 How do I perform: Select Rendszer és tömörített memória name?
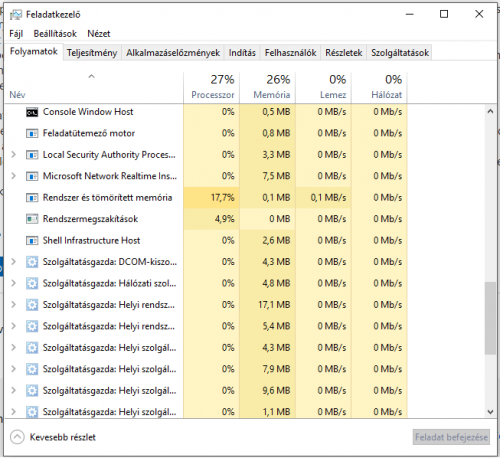[107, 198]
